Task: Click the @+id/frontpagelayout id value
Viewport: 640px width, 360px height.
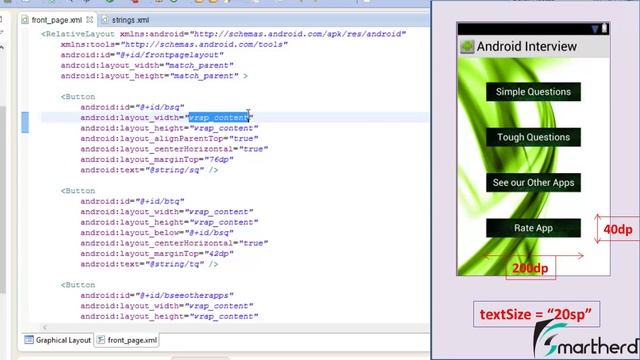Action: click(x=170, y=55)
